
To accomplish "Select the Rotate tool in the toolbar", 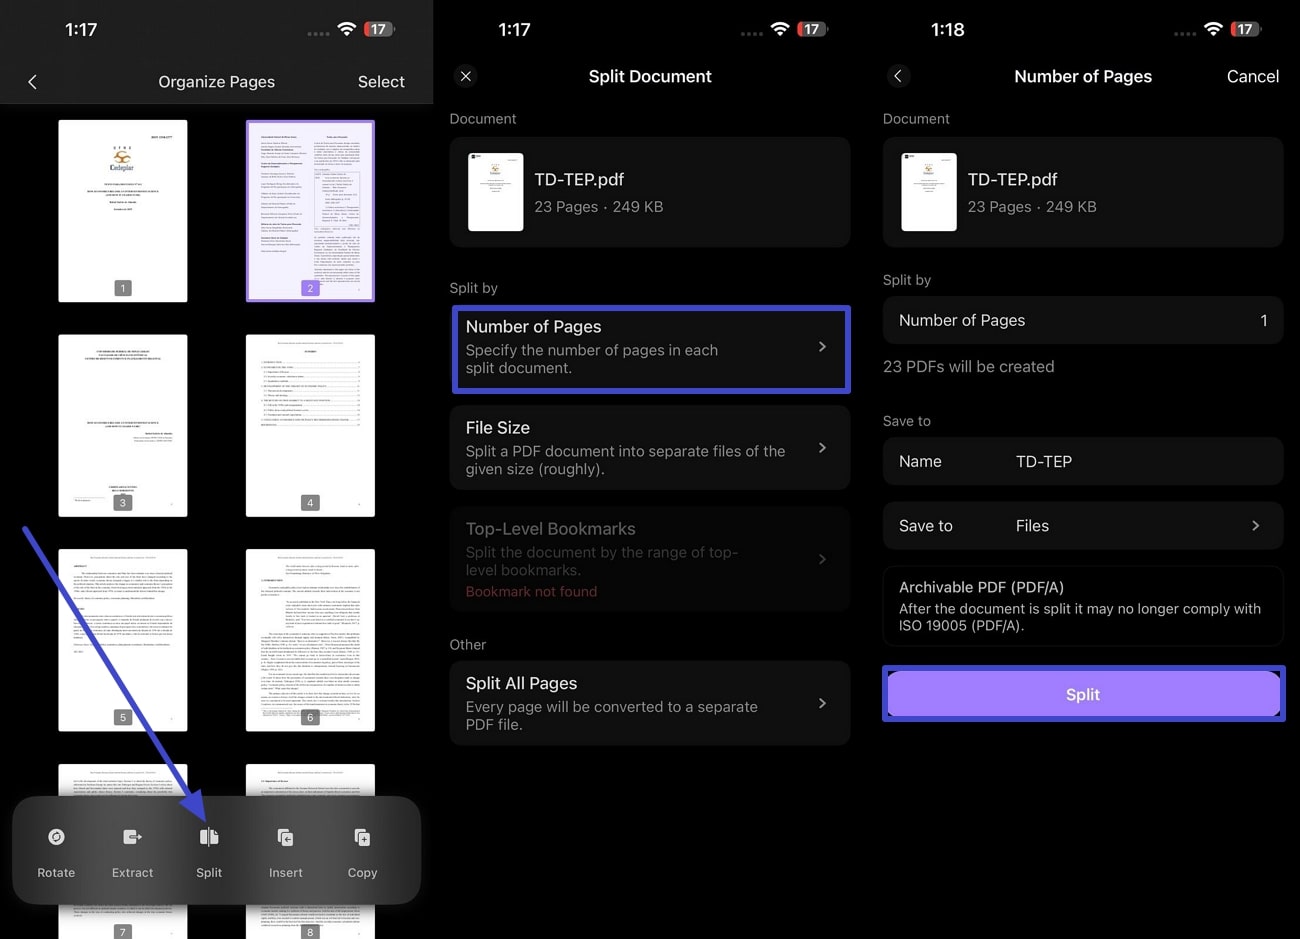I will (x=56, y=848).
